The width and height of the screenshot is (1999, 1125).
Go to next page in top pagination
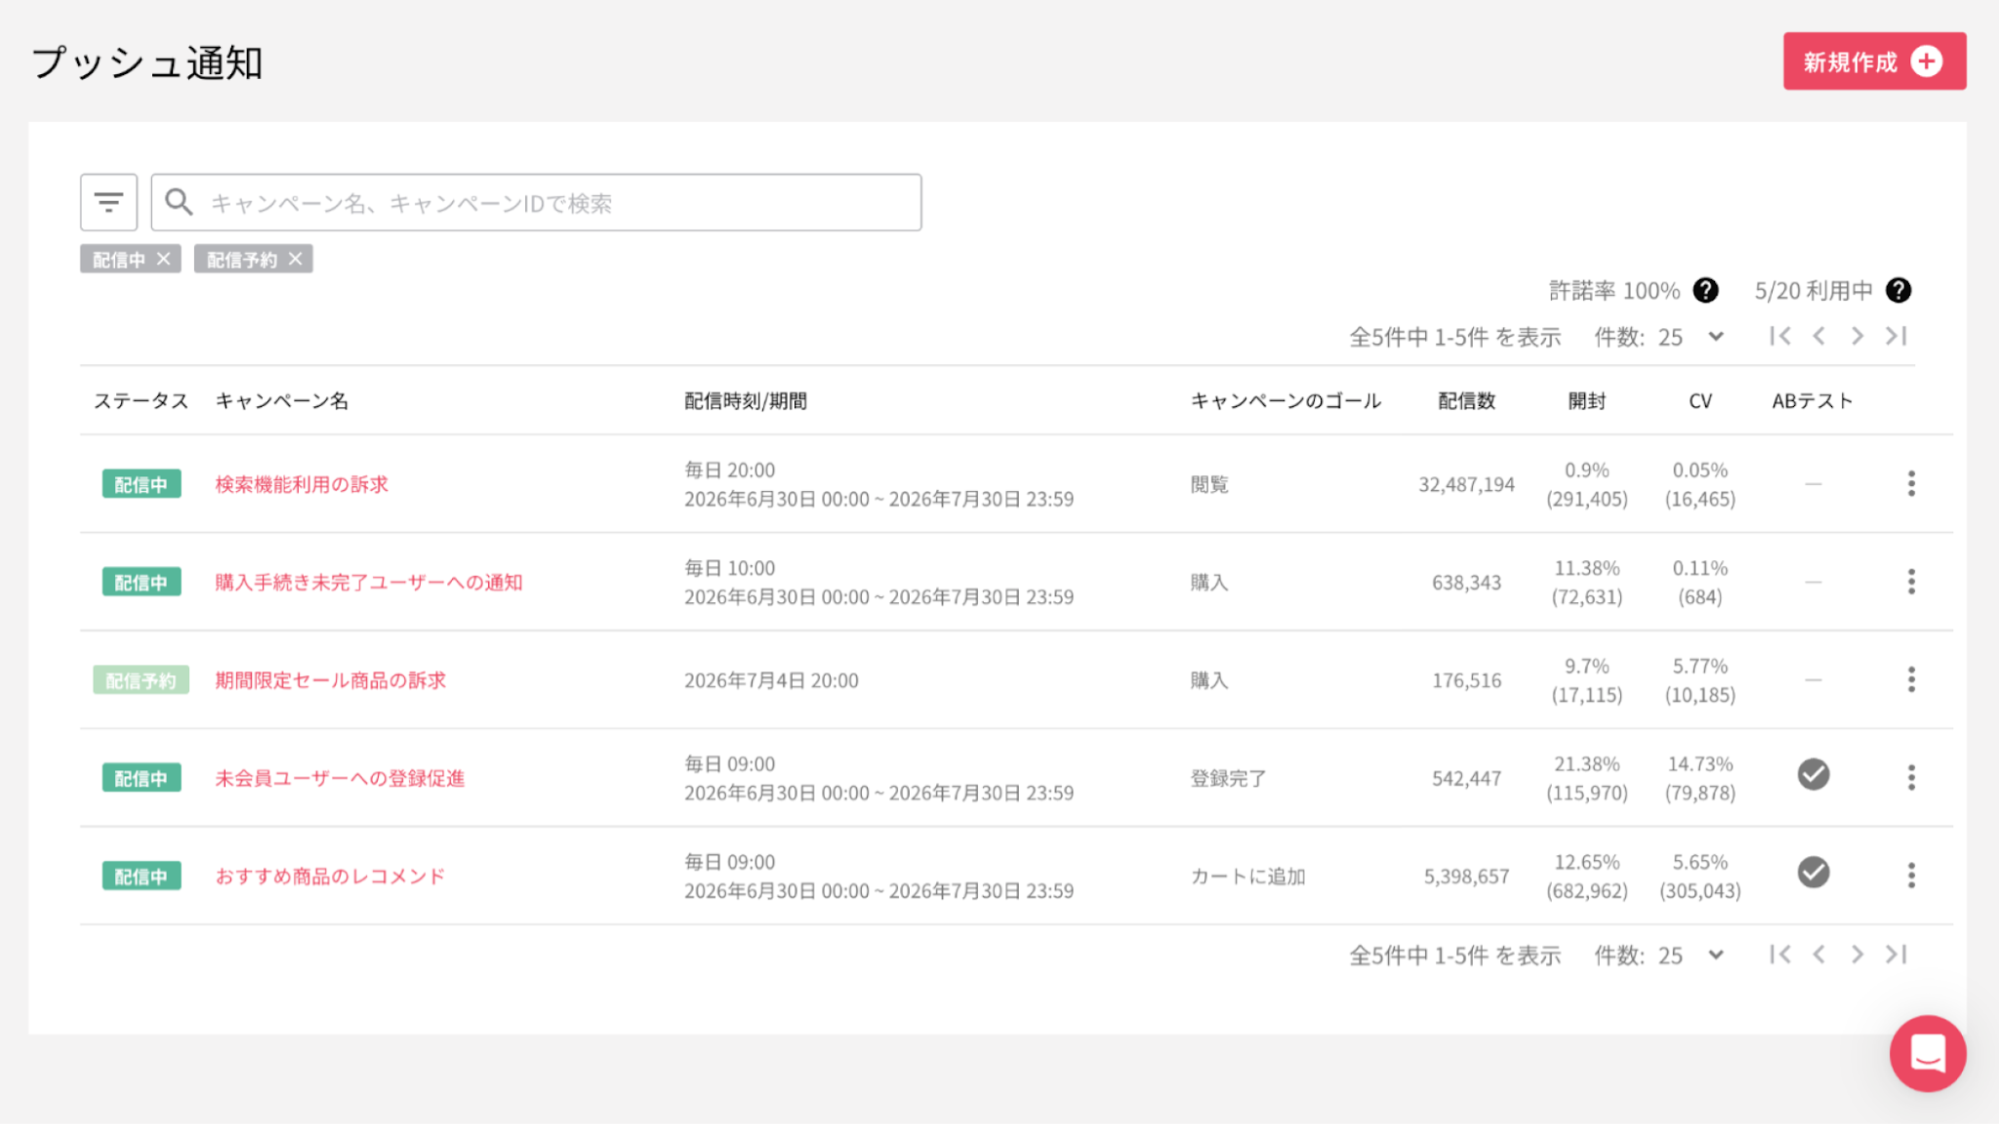(1857, 336)
